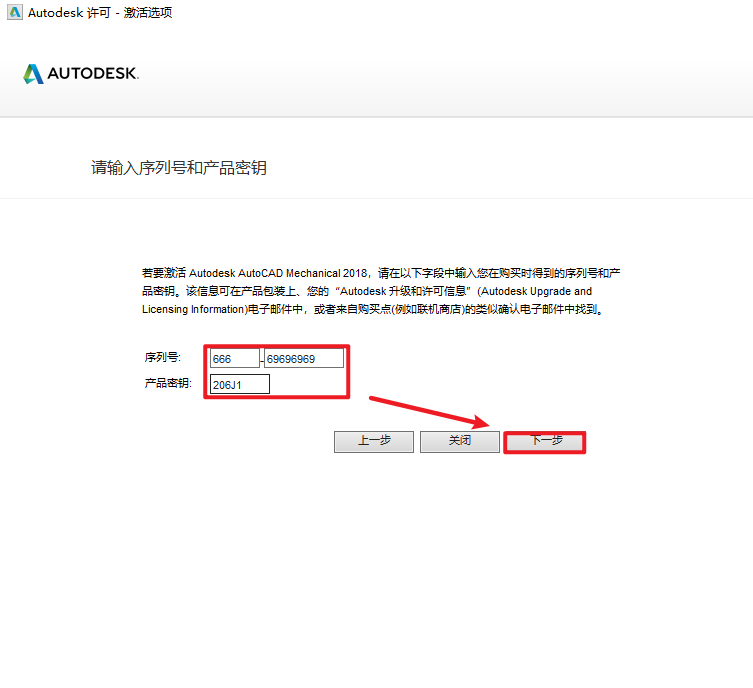Viewport: 753px width, 688px height.
Task: Click the dash separator between the serial number fields
Action: 262,359
